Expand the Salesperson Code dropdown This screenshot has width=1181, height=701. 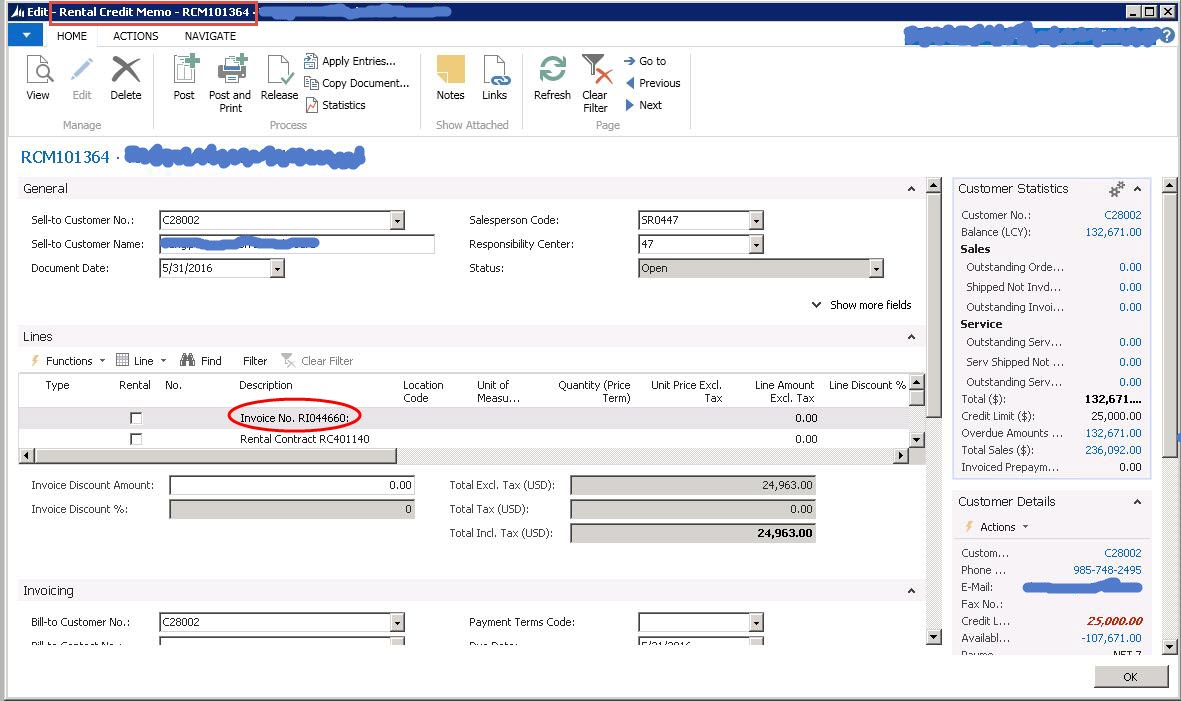click(x=755, y=220)
